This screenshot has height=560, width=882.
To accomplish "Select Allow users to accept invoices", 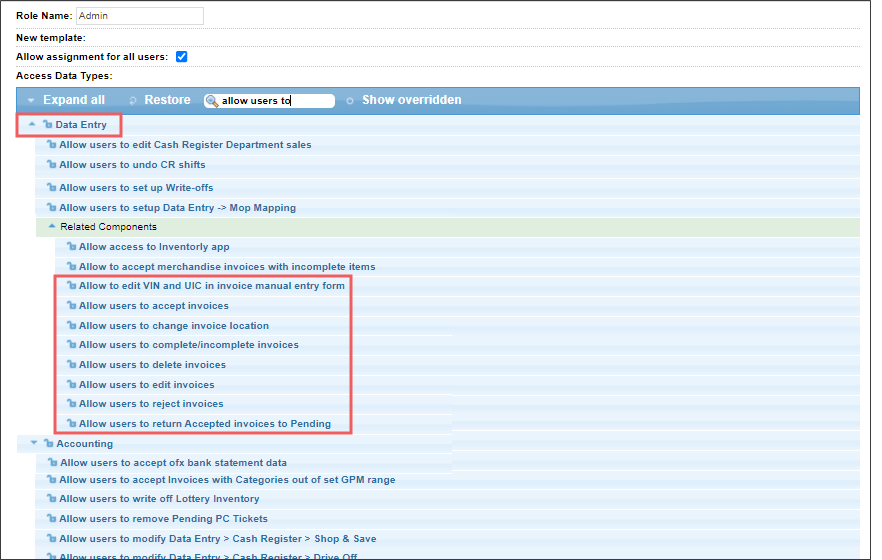I will click(x=154, y=306).
